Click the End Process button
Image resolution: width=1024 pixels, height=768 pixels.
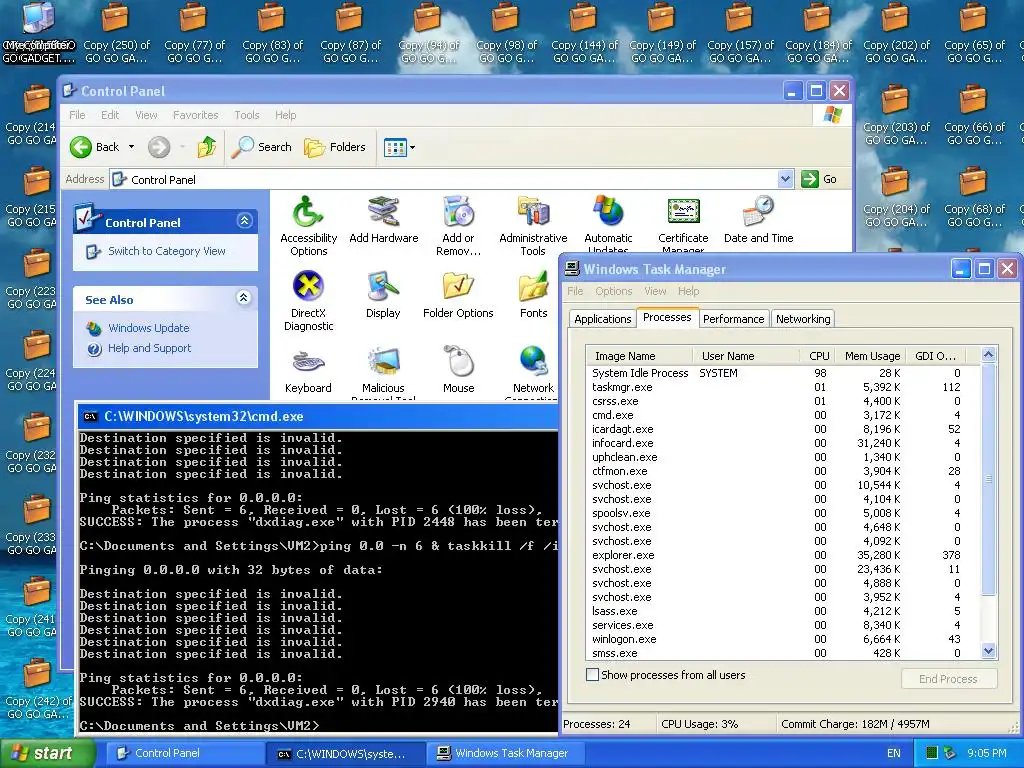948,679
